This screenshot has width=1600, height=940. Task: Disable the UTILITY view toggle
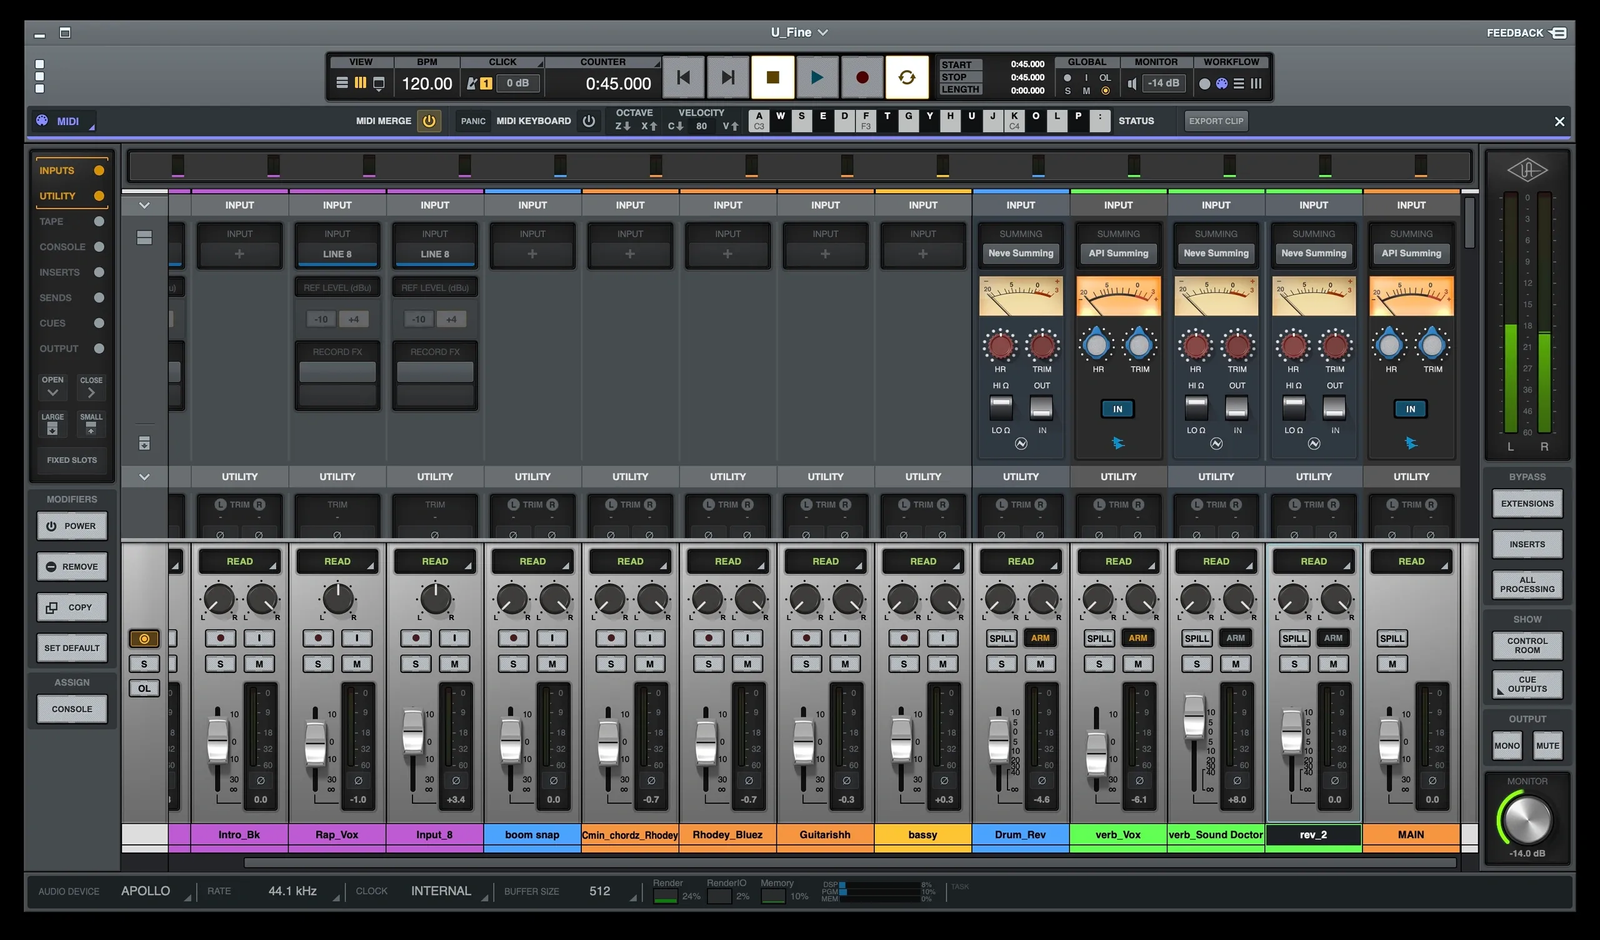(x=98, y=196)
